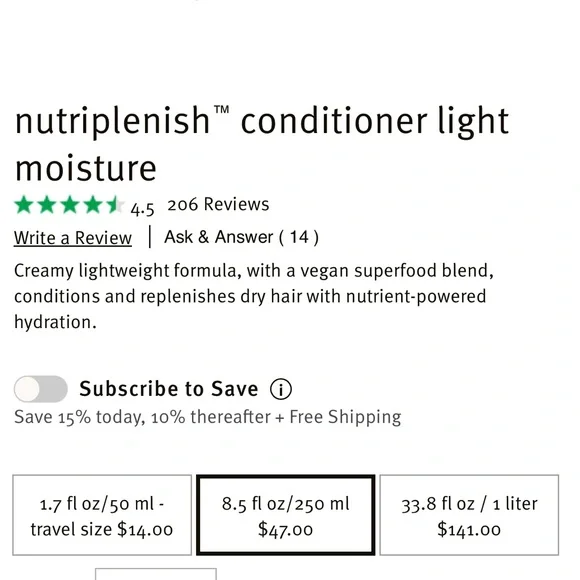Image resolution: width=580 pixels, height=580 pixels.
Task: Turn on the Subscribe to Save switch
Action: [41, 389]
